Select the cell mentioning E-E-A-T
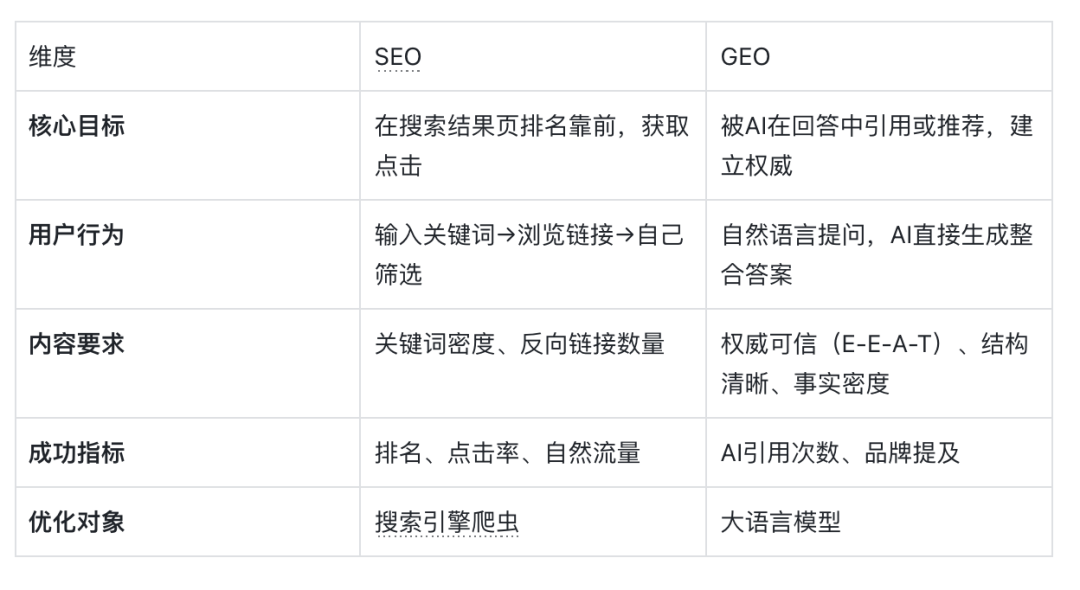1080x590 pixels. point(879,363)
